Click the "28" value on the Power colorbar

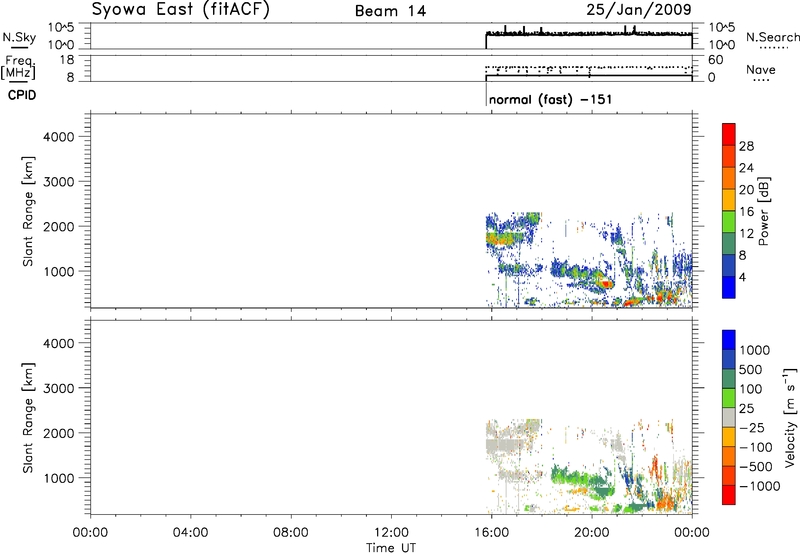[746, 146]
